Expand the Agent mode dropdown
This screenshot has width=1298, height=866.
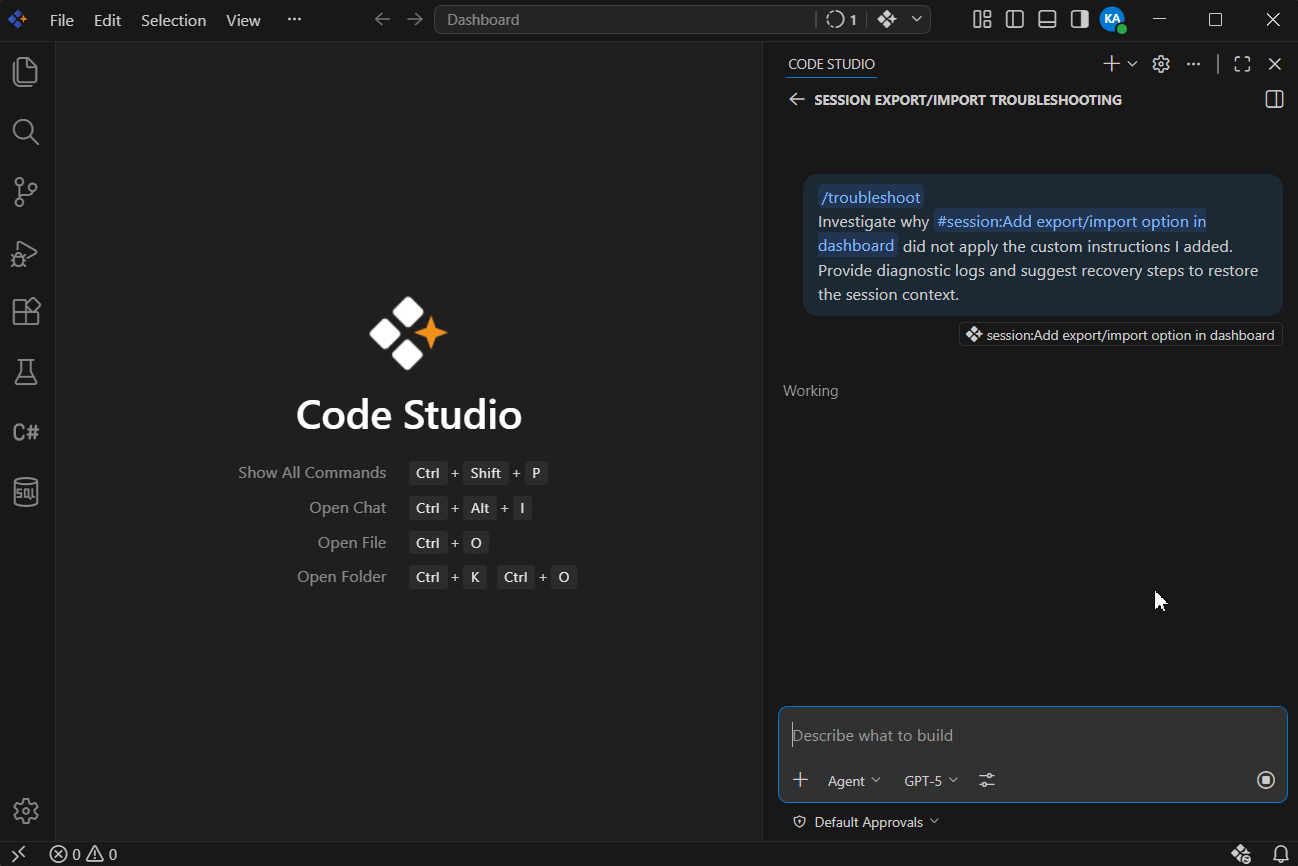(854, 780)
